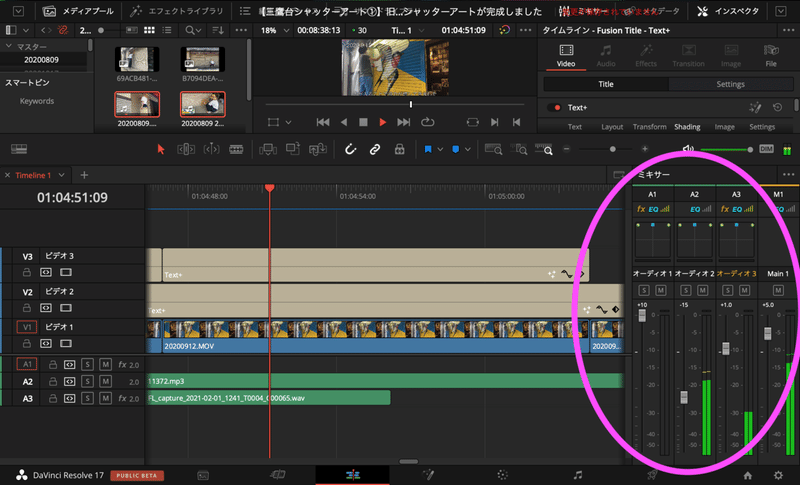Open media pool sort order menu
800x485 pixels.
[218, 30]
